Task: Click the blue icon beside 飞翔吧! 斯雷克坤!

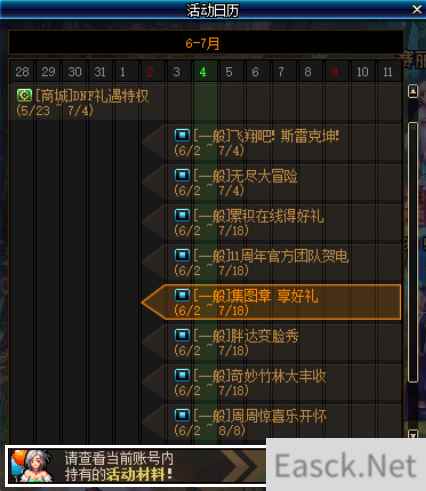Action: tap(182, 135)
